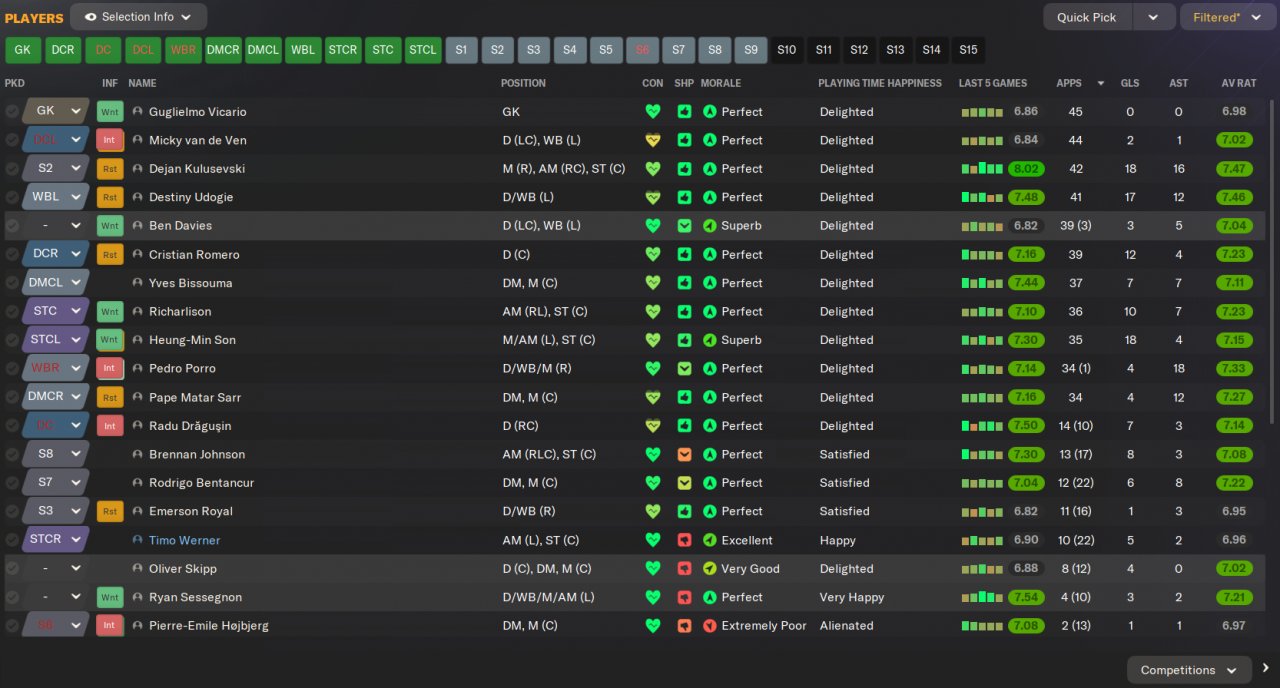Viewport: 1280px width, 688px height.
Task: Click the player list vertical scrollbar
Action: pos(1272,260)
